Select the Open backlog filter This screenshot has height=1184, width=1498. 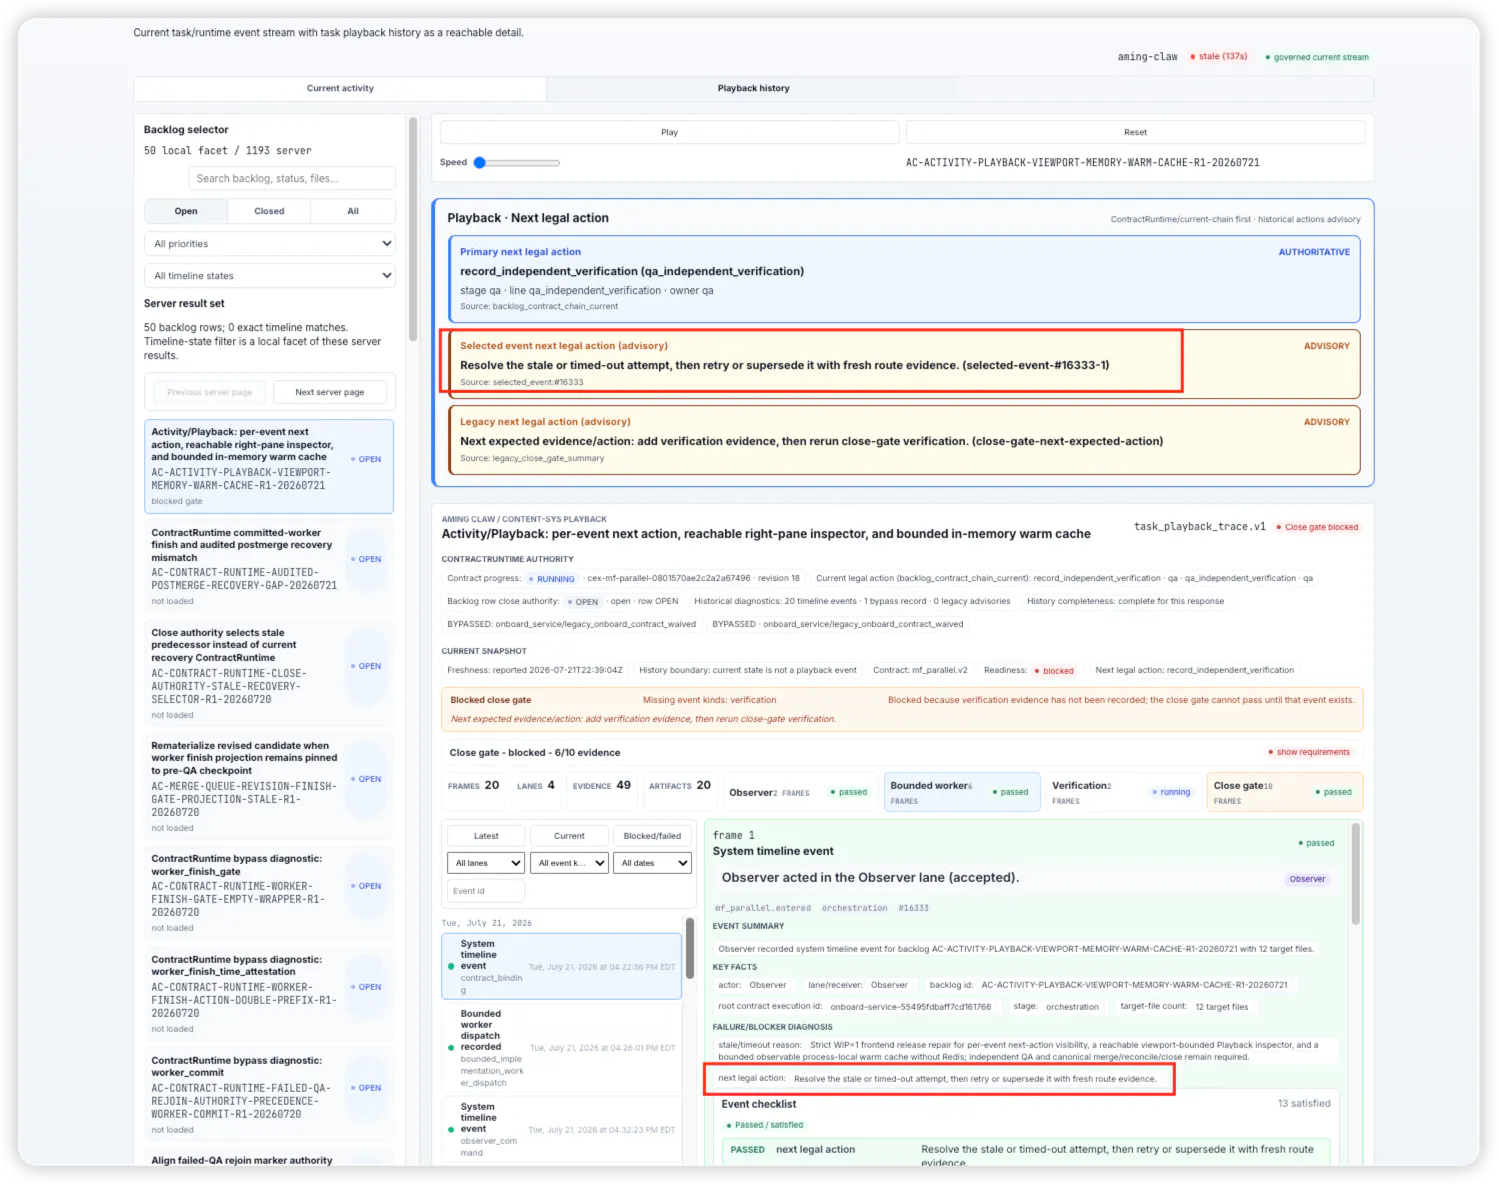point(186,211)
